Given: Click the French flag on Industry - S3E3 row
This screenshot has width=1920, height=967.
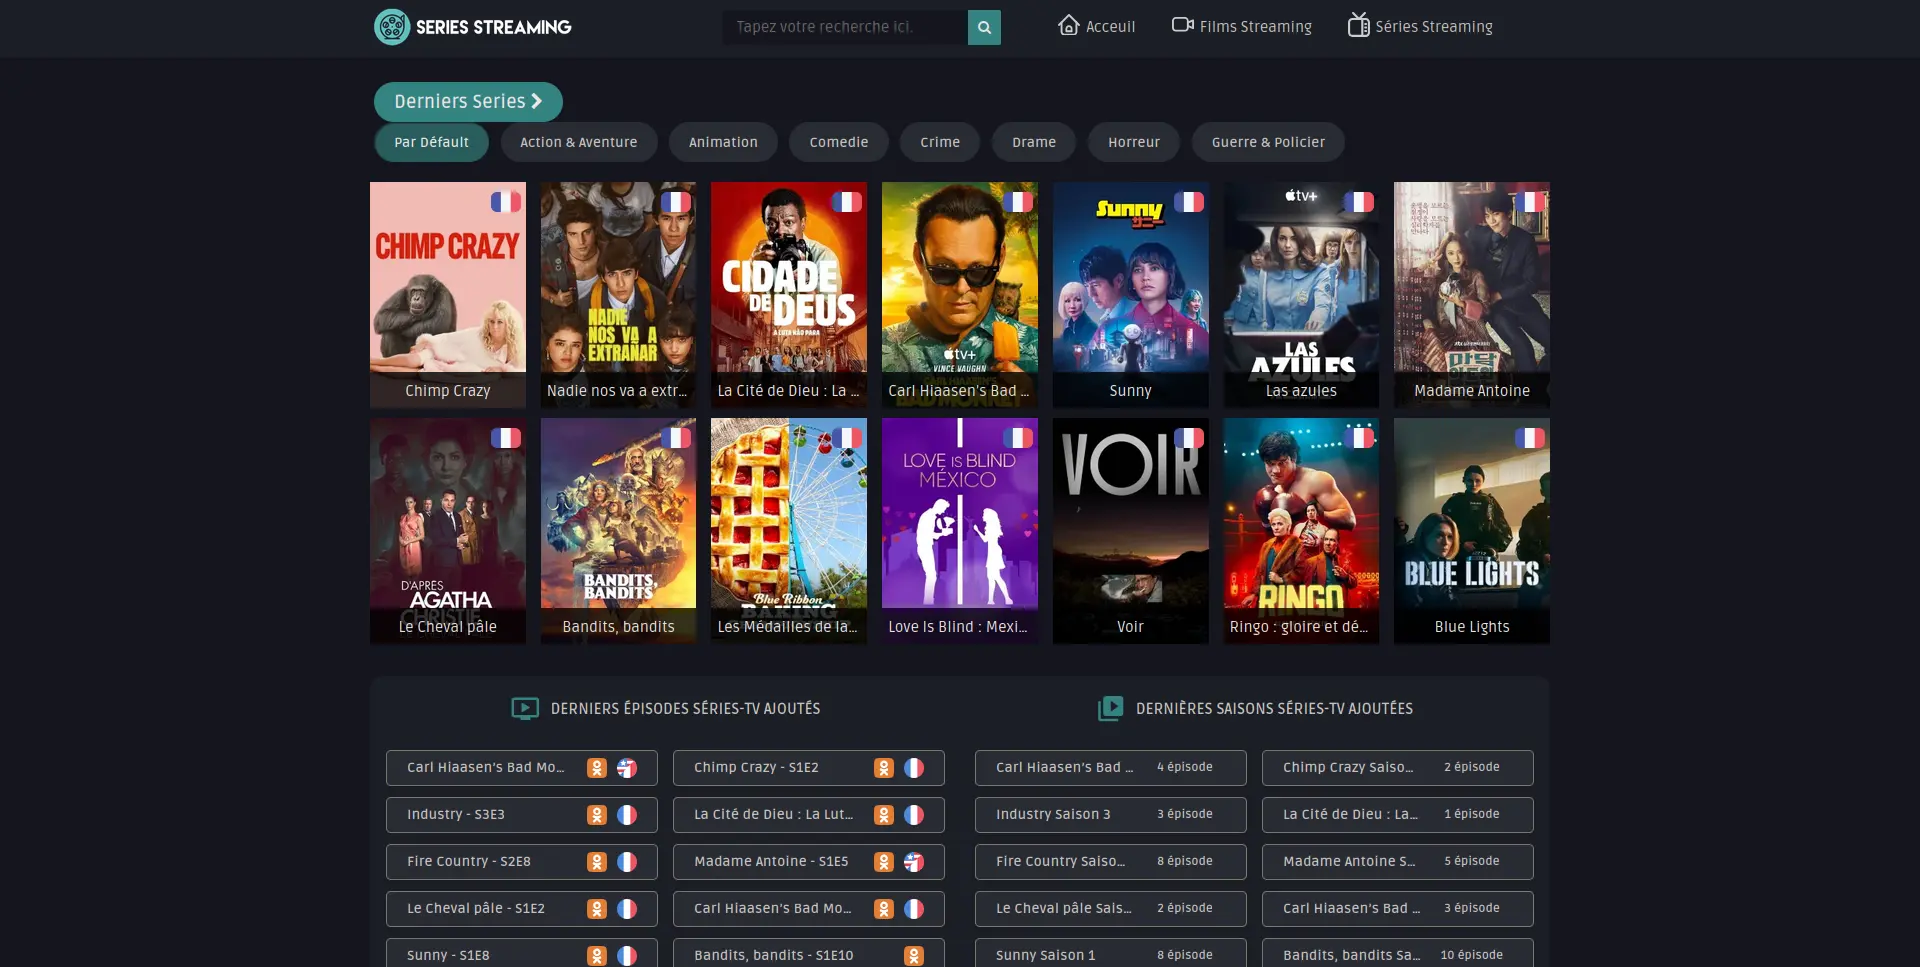Looking at the screenshot, I should [x=627, y=815].
